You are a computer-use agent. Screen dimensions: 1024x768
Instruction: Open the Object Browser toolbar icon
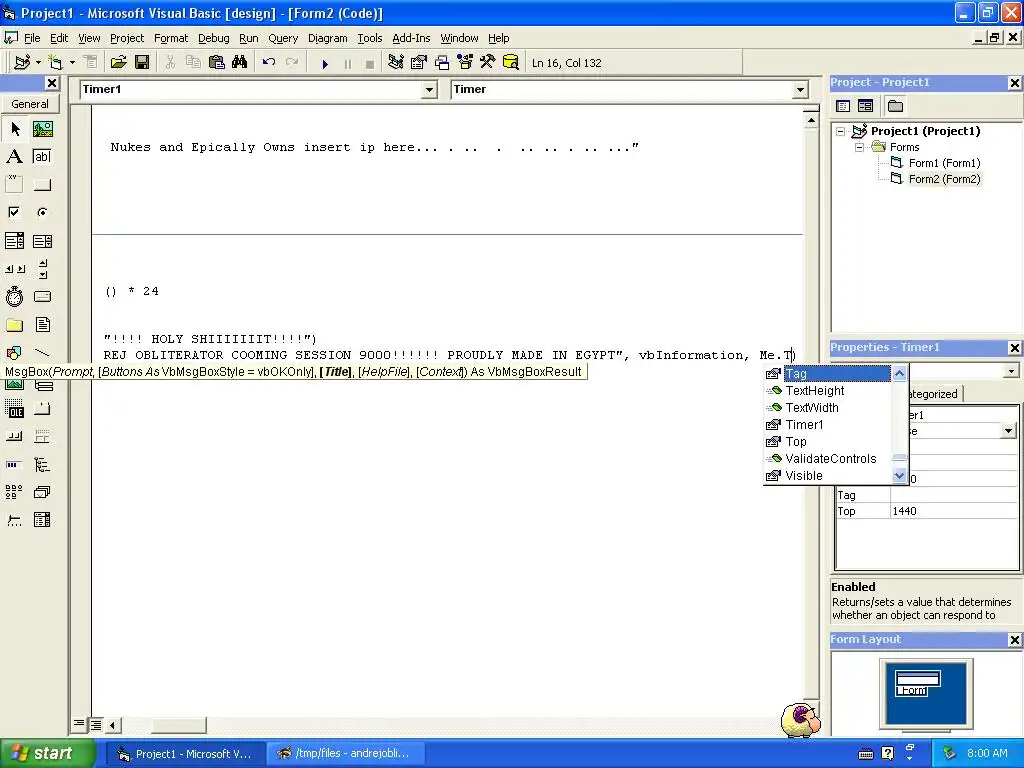(465, 63)
